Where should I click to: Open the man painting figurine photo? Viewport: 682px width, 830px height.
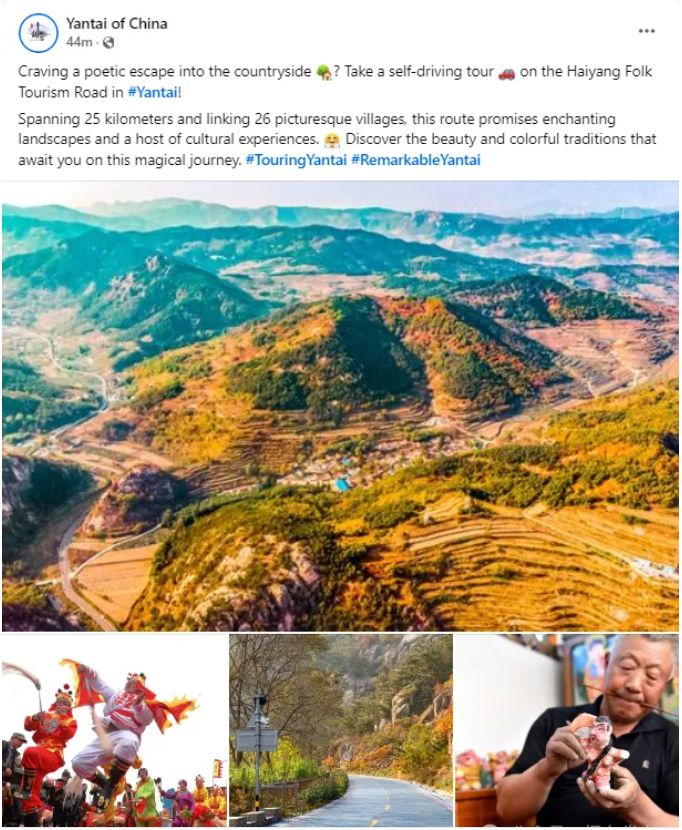pyautogui.click(x=567, y=730)
